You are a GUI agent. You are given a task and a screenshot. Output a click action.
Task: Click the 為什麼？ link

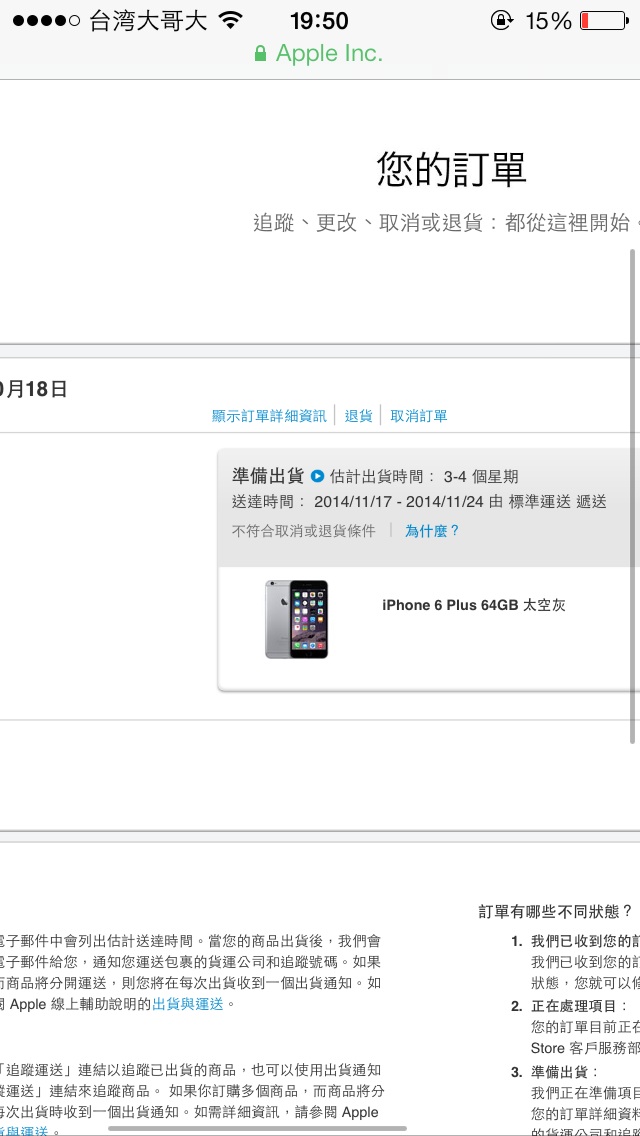coord(432,531)
